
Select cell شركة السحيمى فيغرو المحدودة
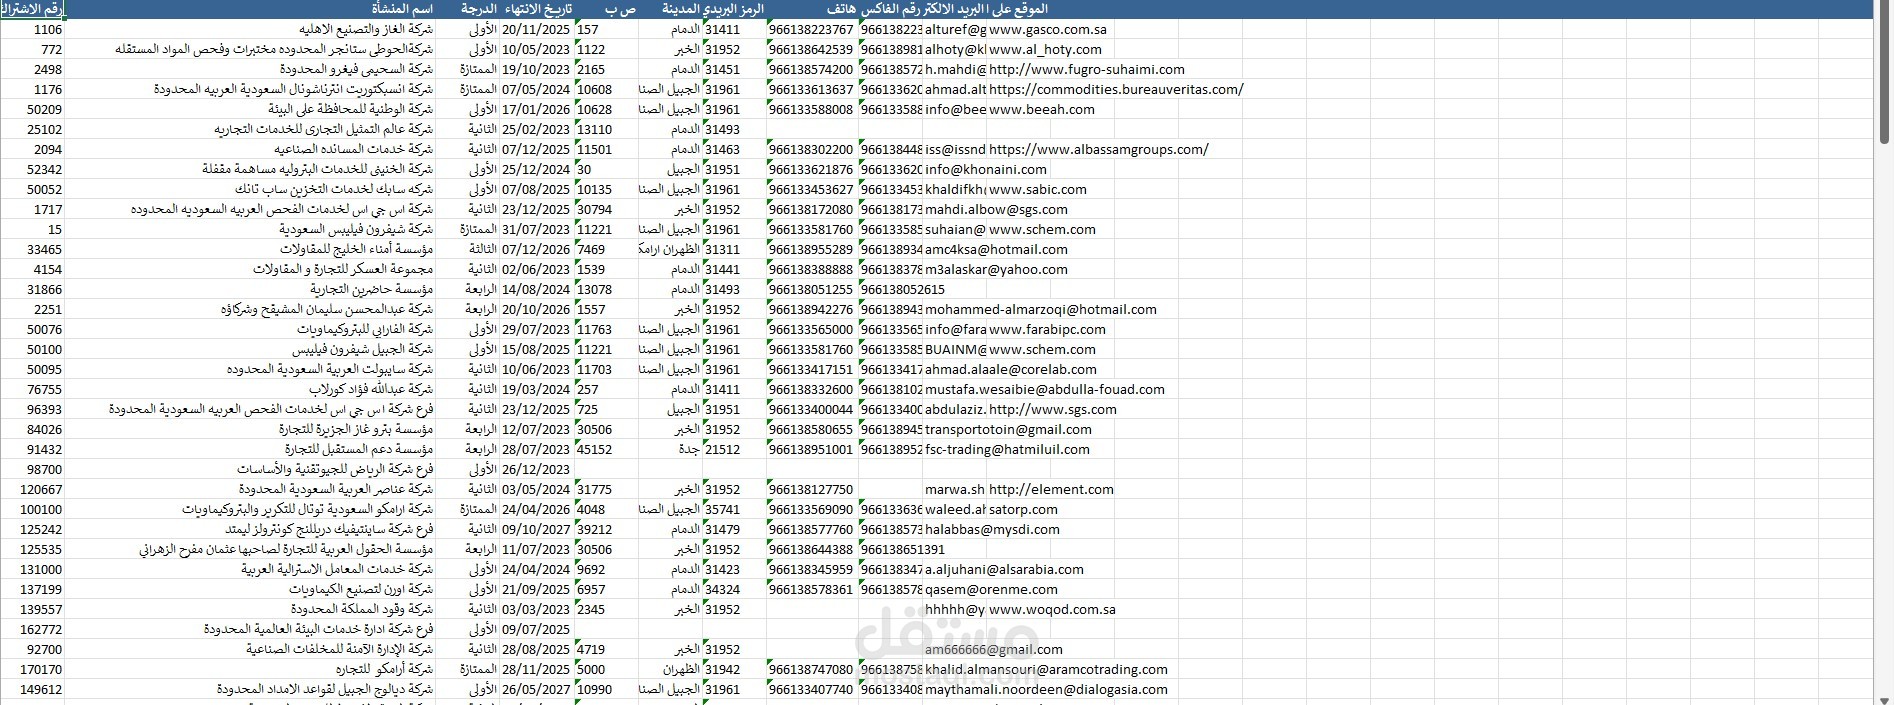pos(250,69)
